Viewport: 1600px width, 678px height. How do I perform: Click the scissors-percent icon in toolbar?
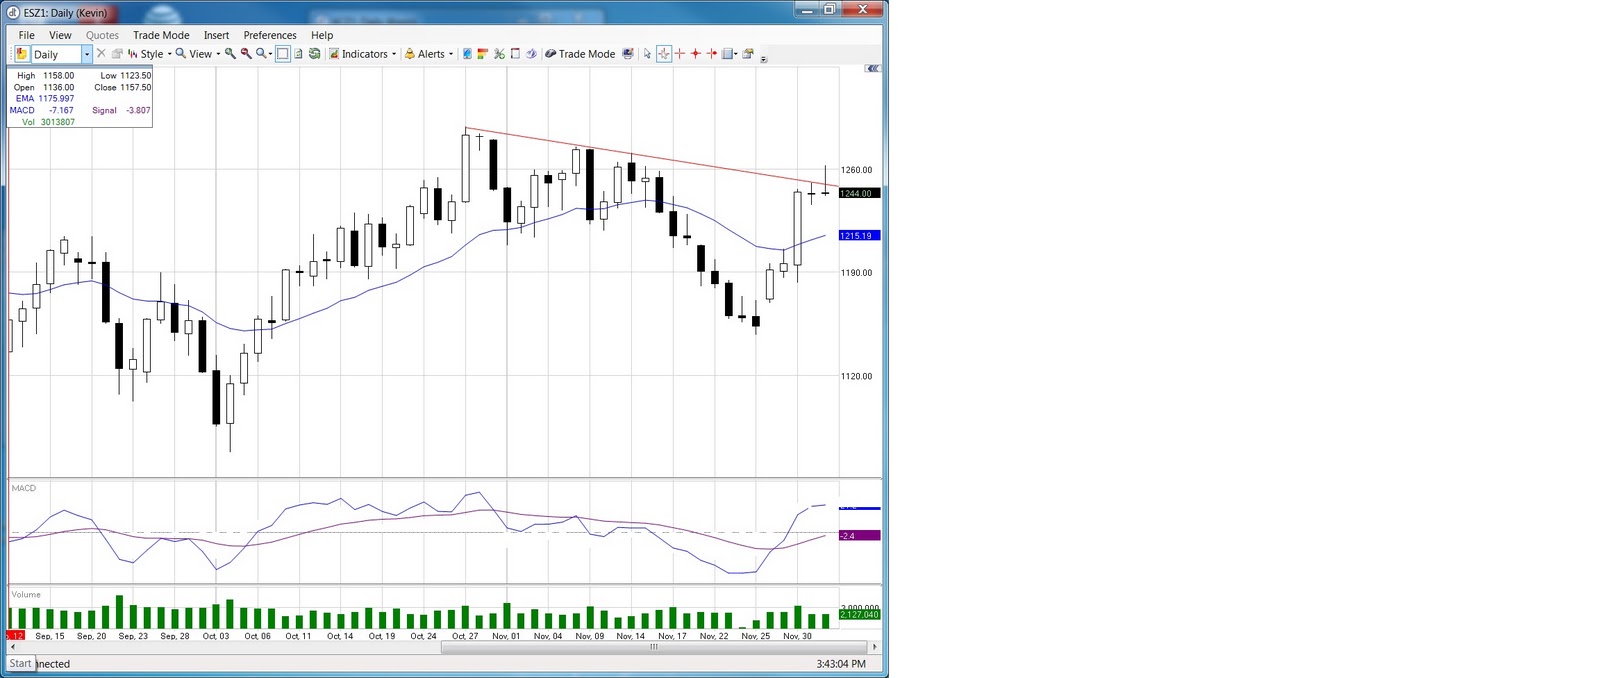499,54
